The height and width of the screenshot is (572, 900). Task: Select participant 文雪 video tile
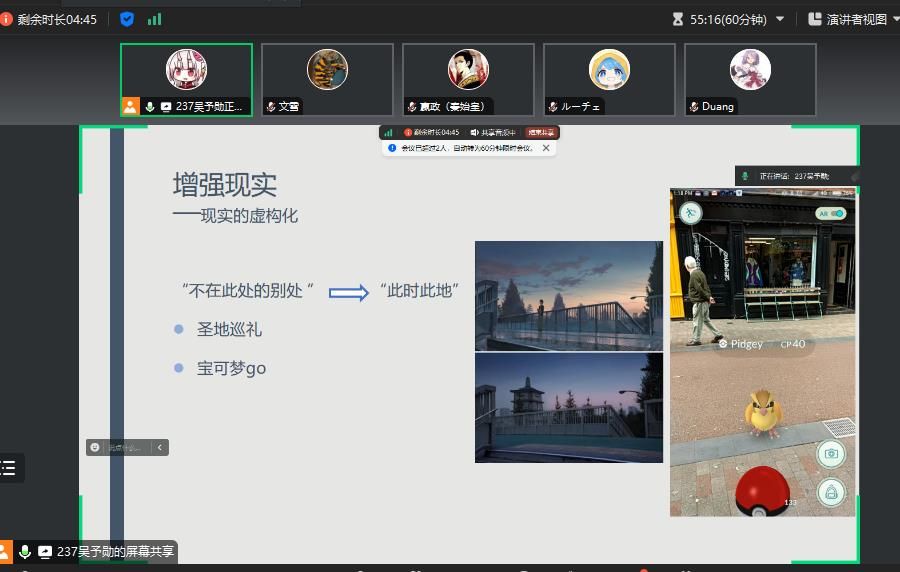coord(327,80)
